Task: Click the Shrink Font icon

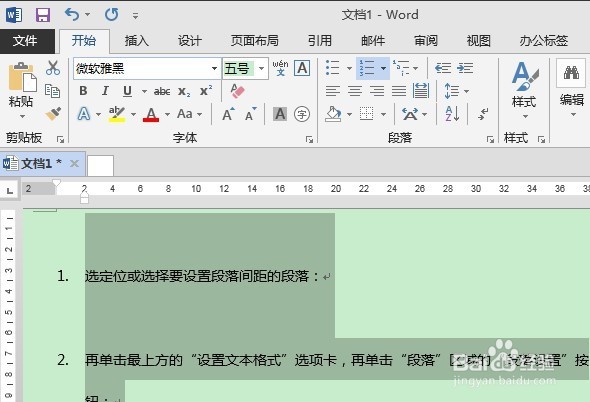Action: (251, 114)
